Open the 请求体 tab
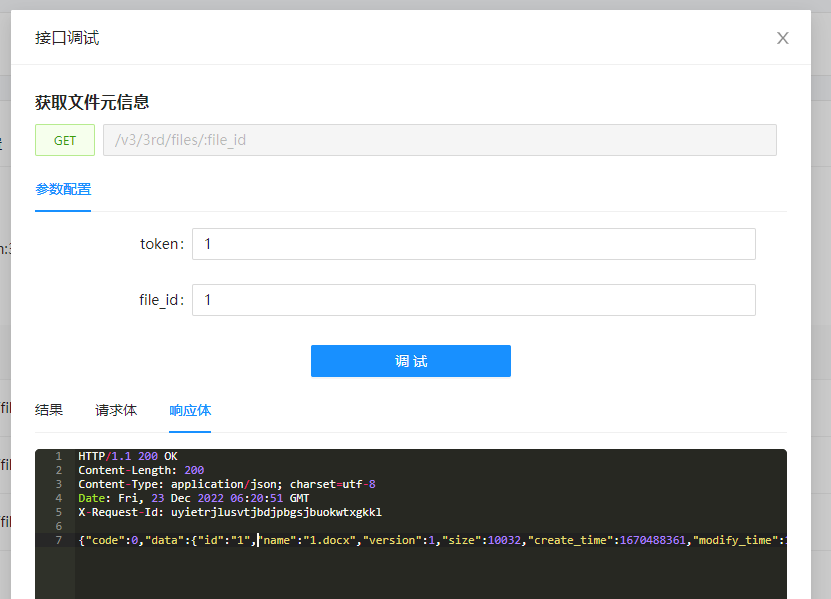The image size is (831, 599). pyautogui.click(x=116, y=410)
